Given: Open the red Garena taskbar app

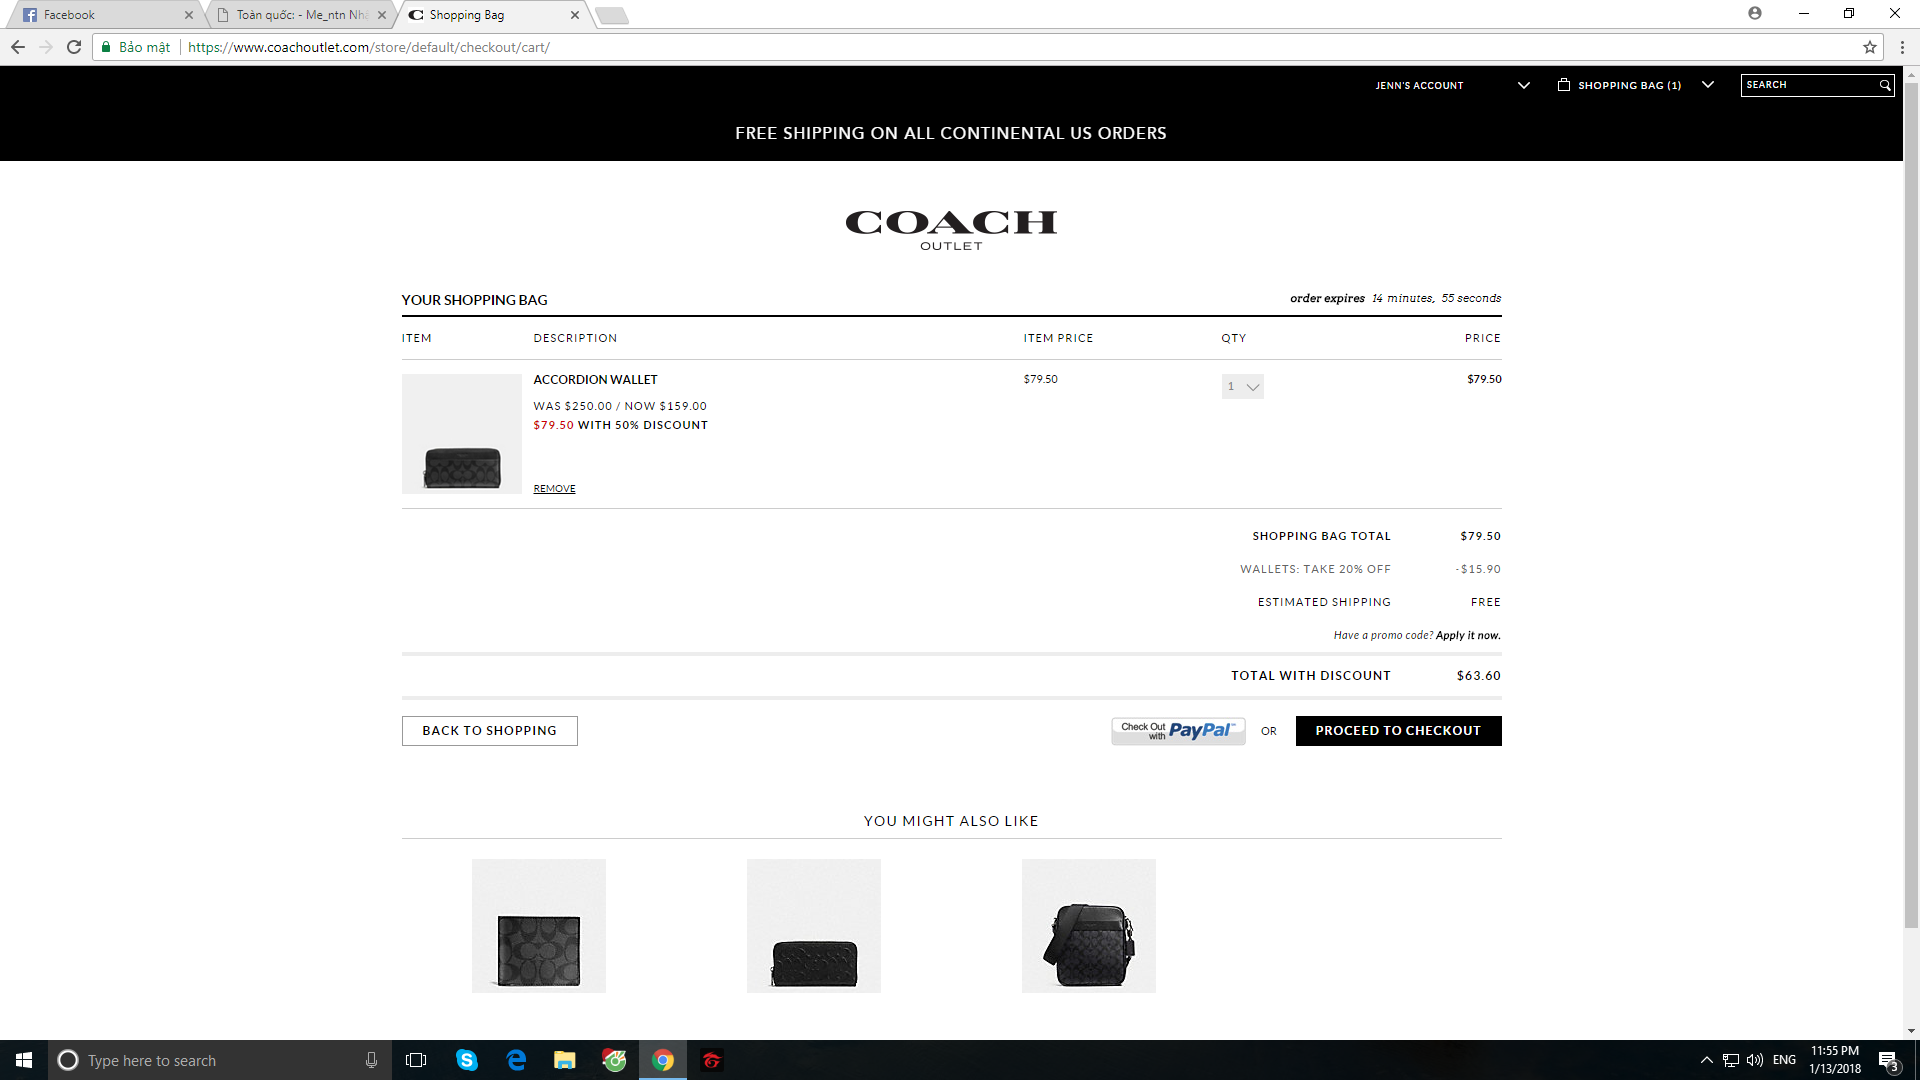Looking at the screenshot, I should tap(712, 1060).
